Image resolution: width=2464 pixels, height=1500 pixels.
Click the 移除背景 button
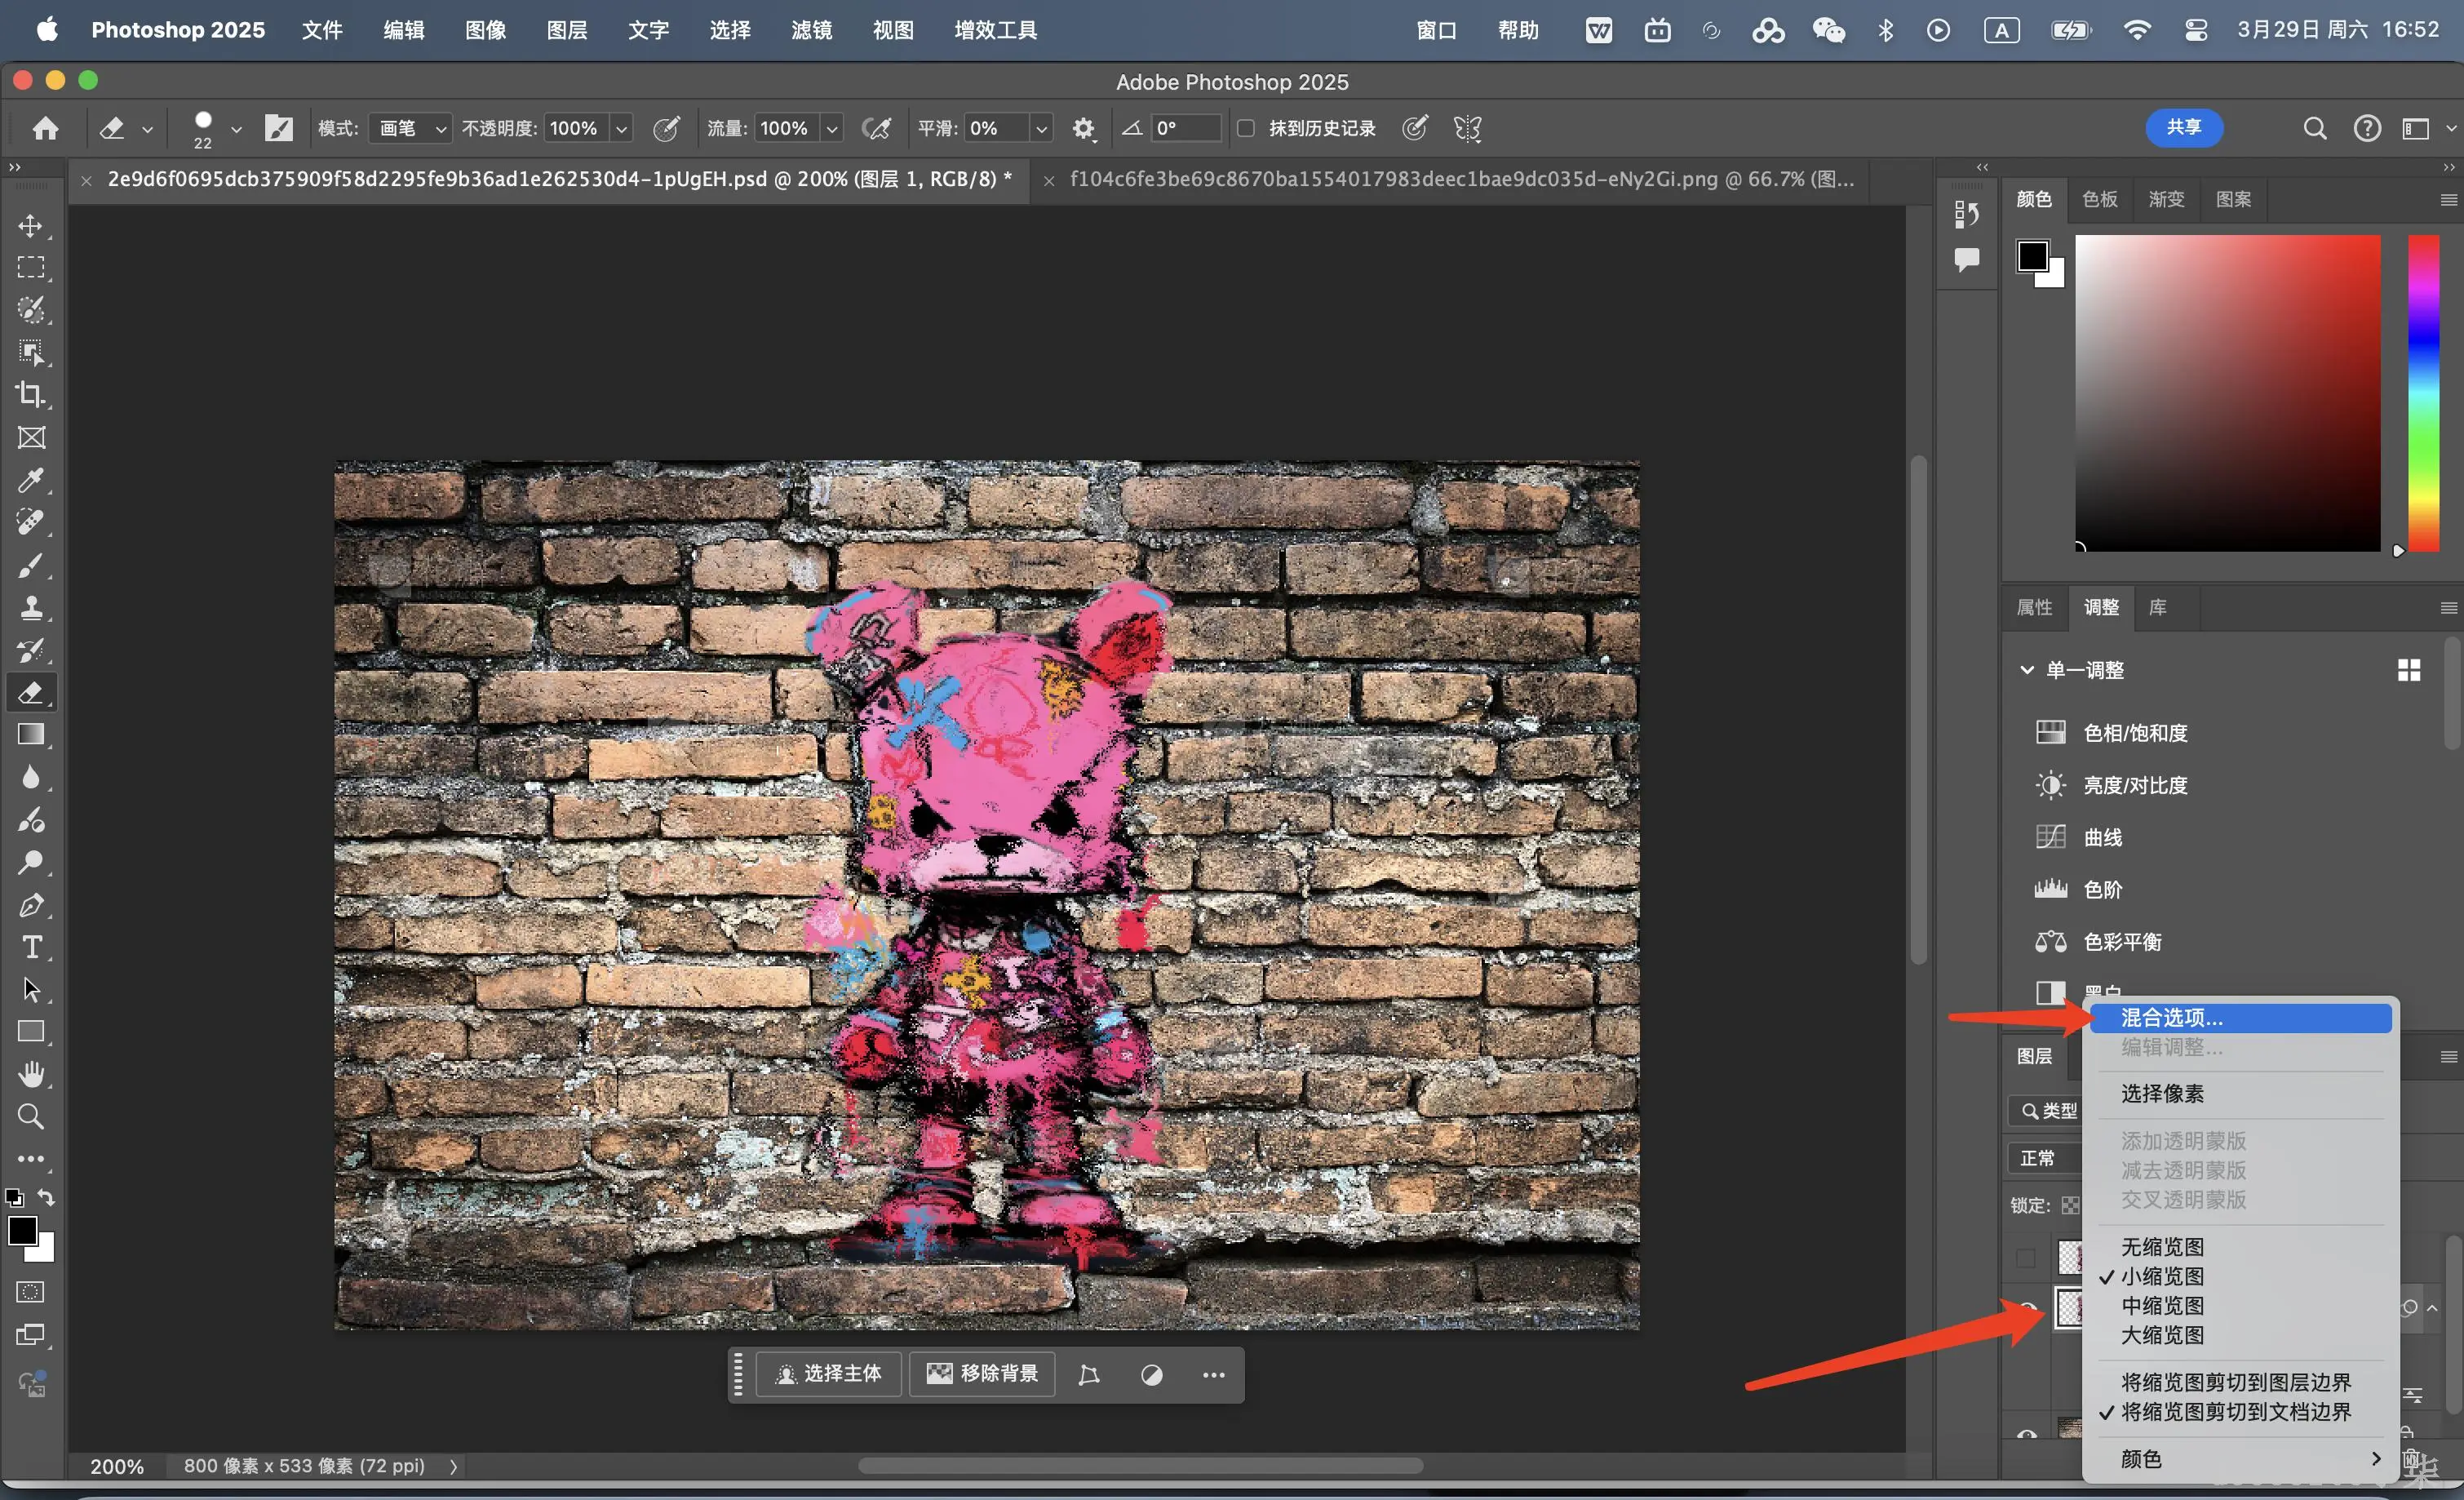coord(983,1373)
